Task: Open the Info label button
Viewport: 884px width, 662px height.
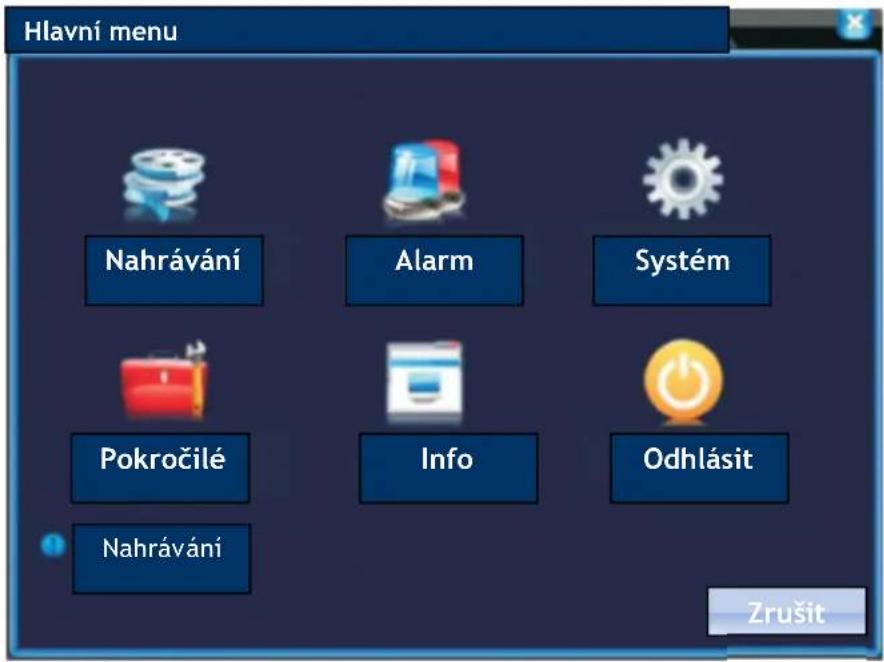Action: [448, 468]
